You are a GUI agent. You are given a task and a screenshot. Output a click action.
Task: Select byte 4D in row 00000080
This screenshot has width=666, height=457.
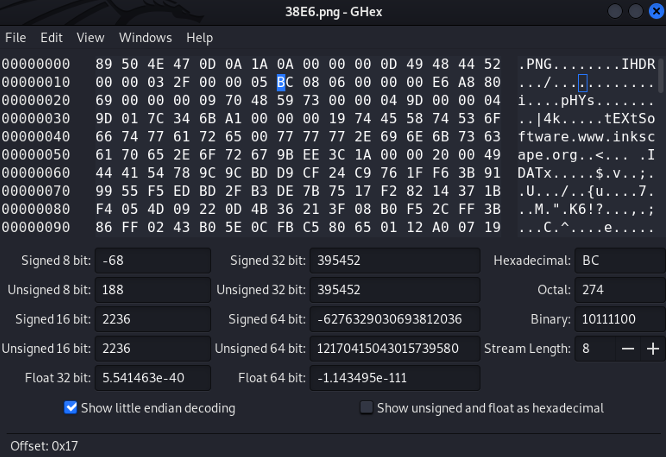point(155,209)
